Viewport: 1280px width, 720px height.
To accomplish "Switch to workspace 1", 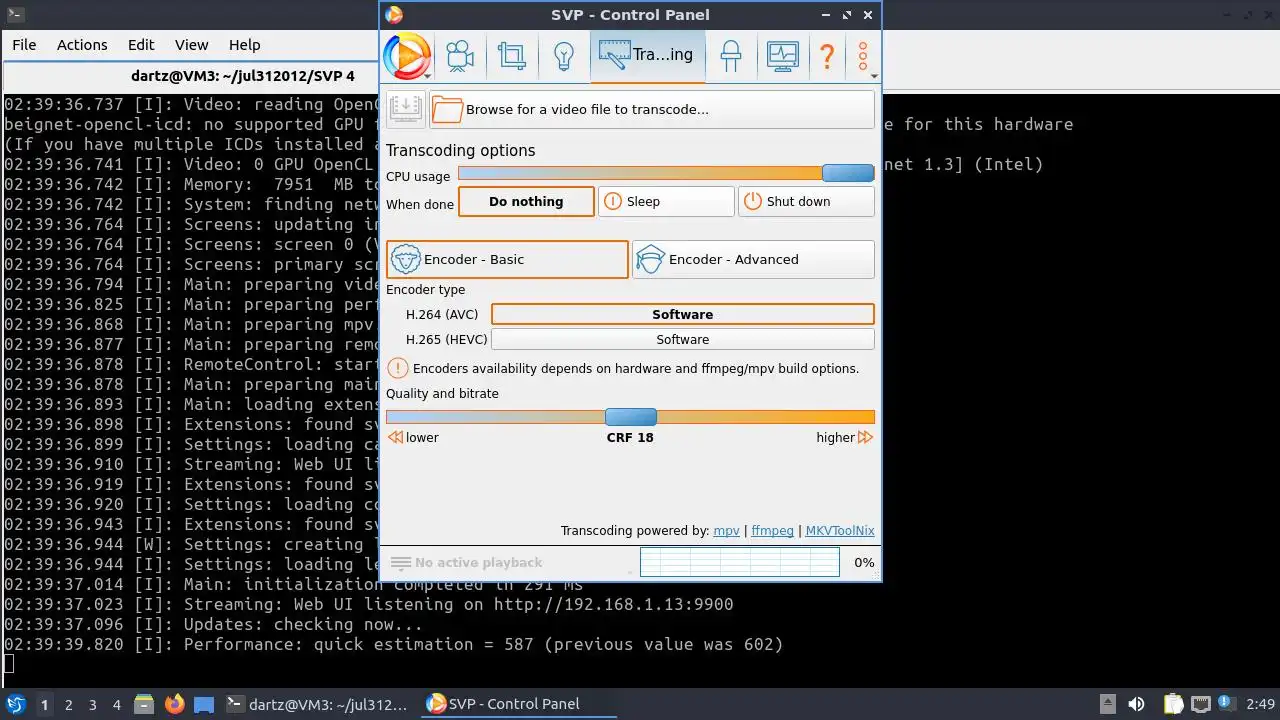I will (x=44, y=705).
